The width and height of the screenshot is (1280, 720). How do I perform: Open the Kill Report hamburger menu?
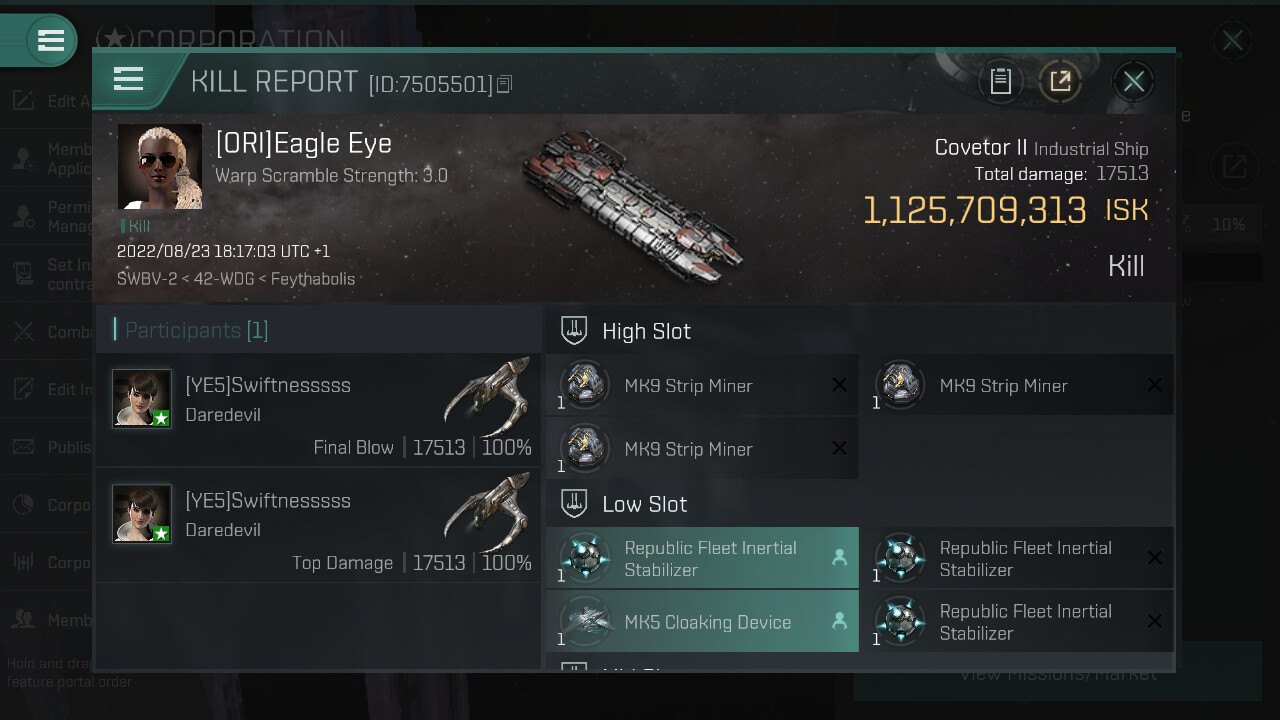[129, 79]
